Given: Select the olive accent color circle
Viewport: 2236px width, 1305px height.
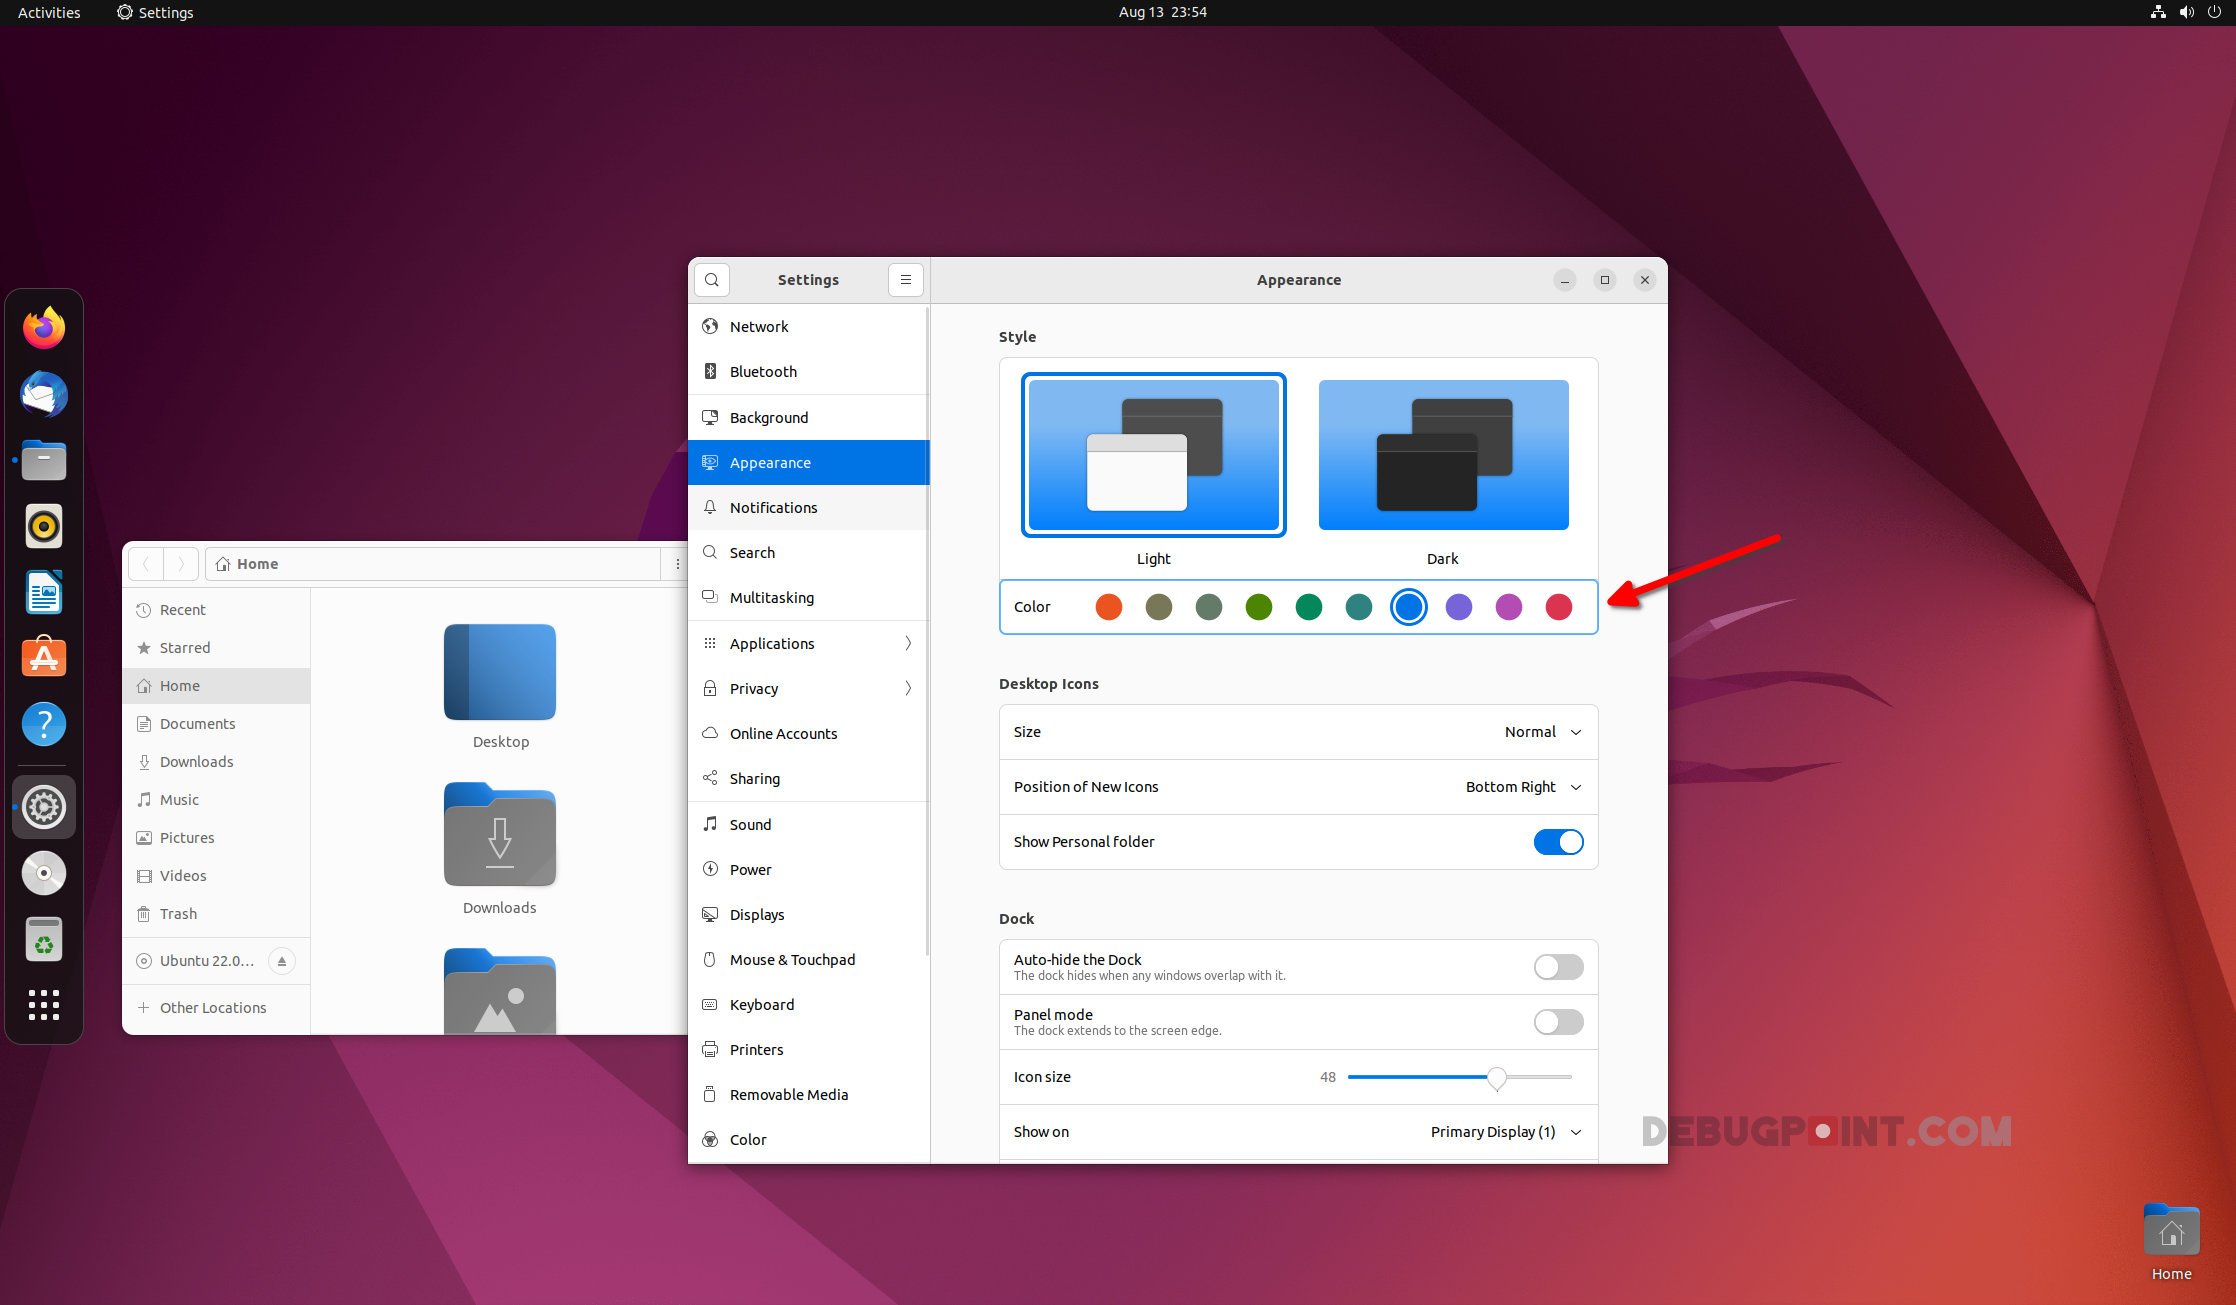Looking at the screenshot, I should tap(1158, 606).
